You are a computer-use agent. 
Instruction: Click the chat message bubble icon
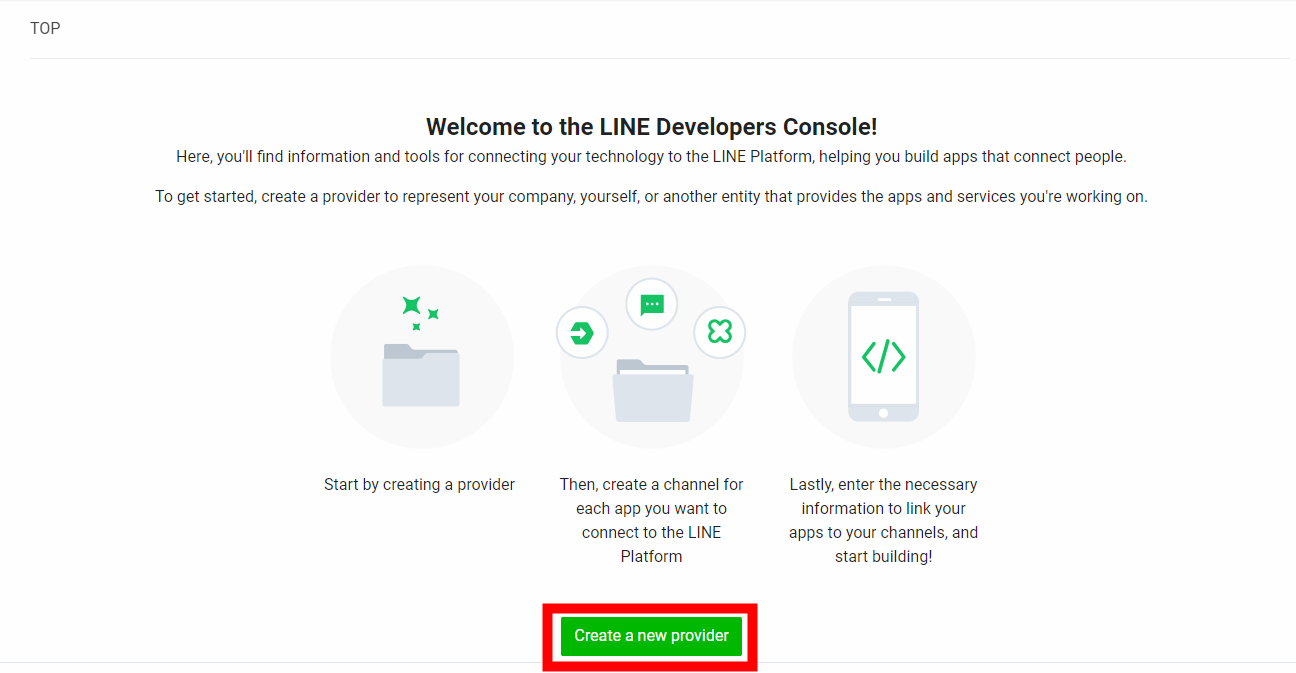tap(651, 303)
